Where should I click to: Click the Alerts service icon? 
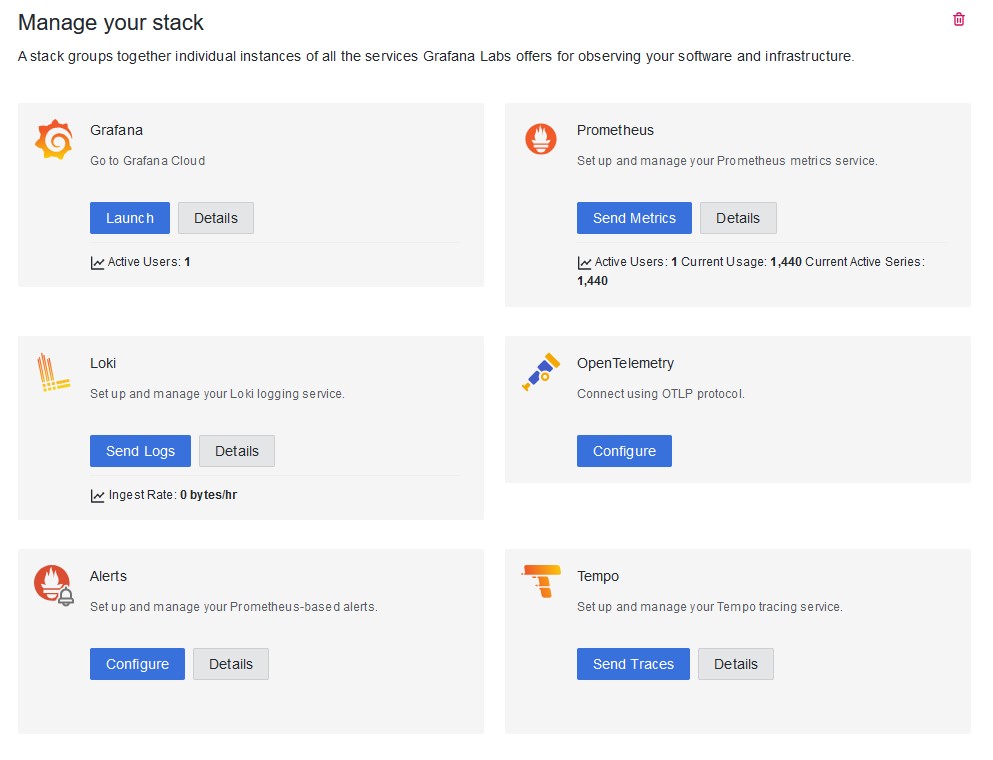[x=53, y=584]
